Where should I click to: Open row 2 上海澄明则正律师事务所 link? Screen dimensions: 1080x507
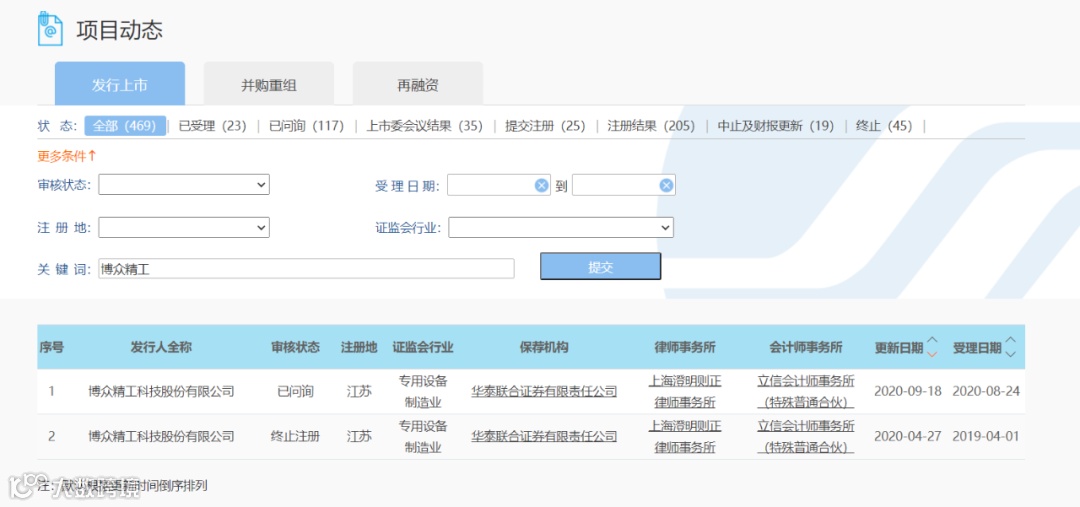tap(685, 436)
